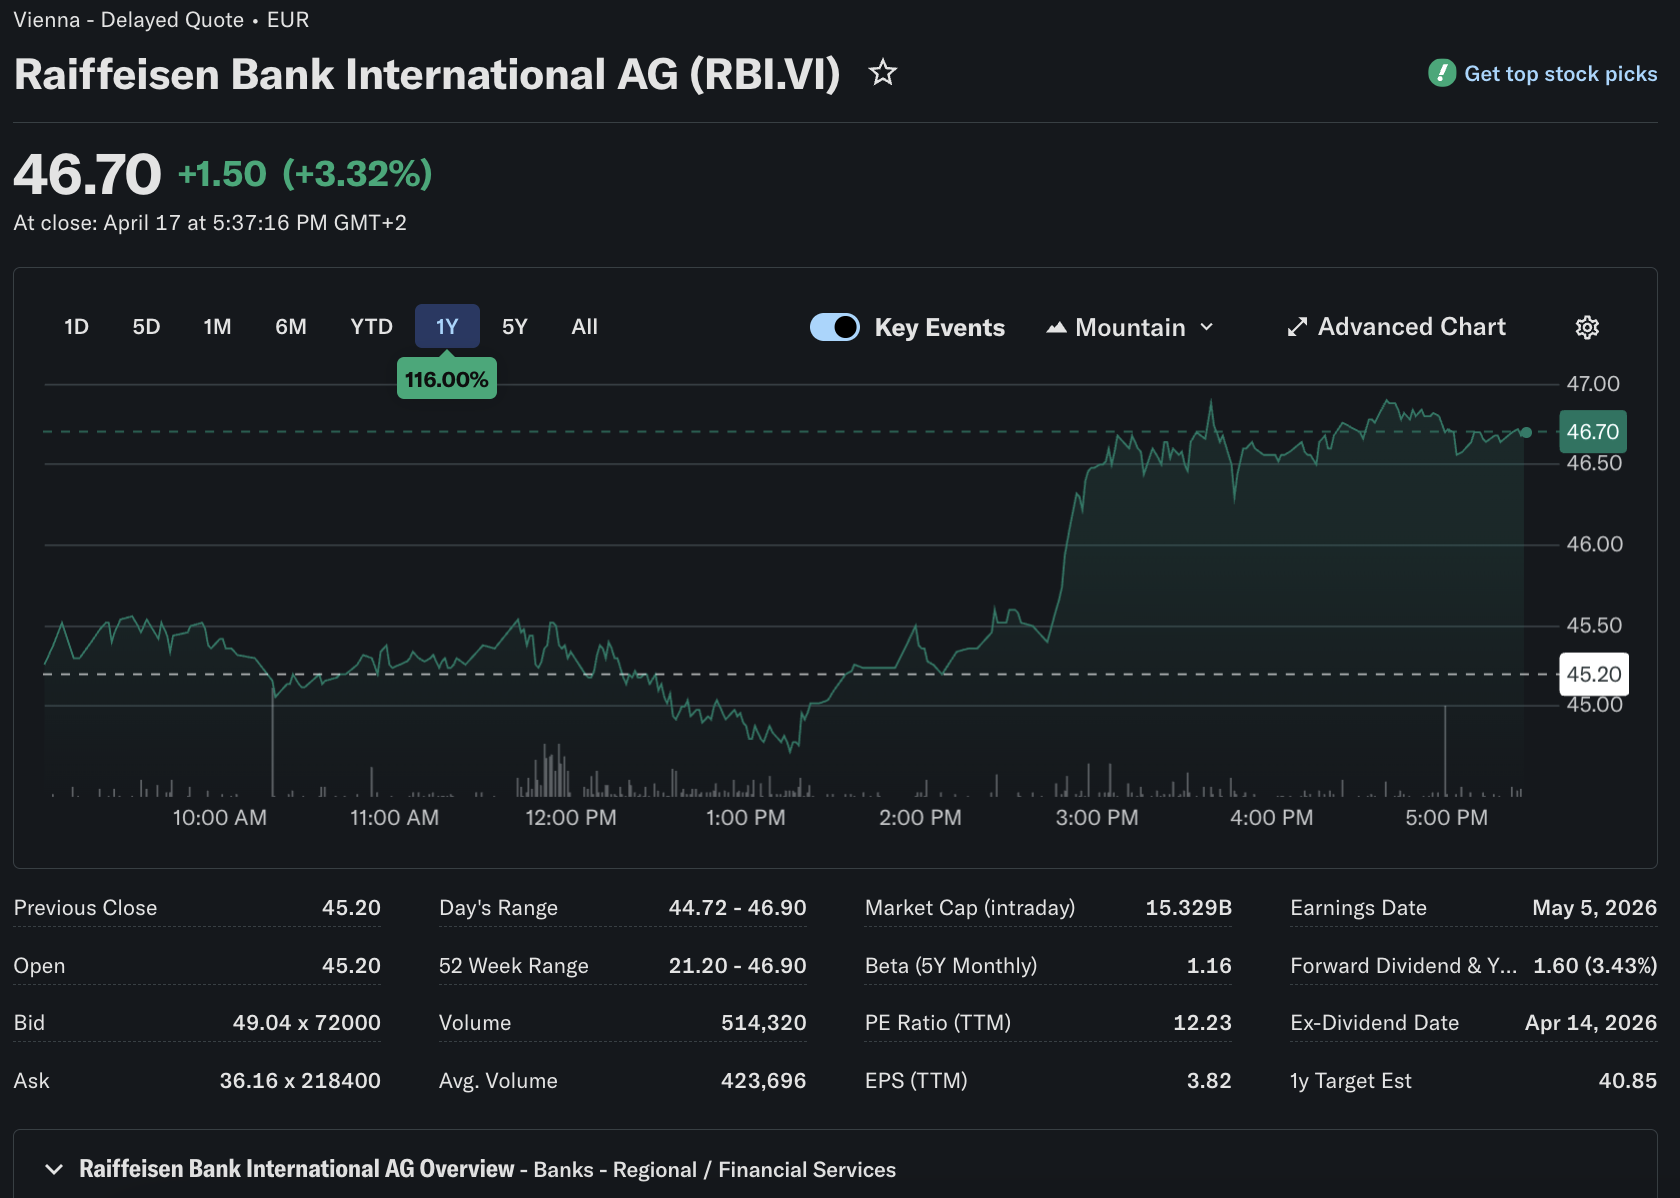Screen dimensions: 1680x1198
Task: Click the Ex-Dividend Date value Apr 14, 2026
Action: click(x=1590, y=1023)
